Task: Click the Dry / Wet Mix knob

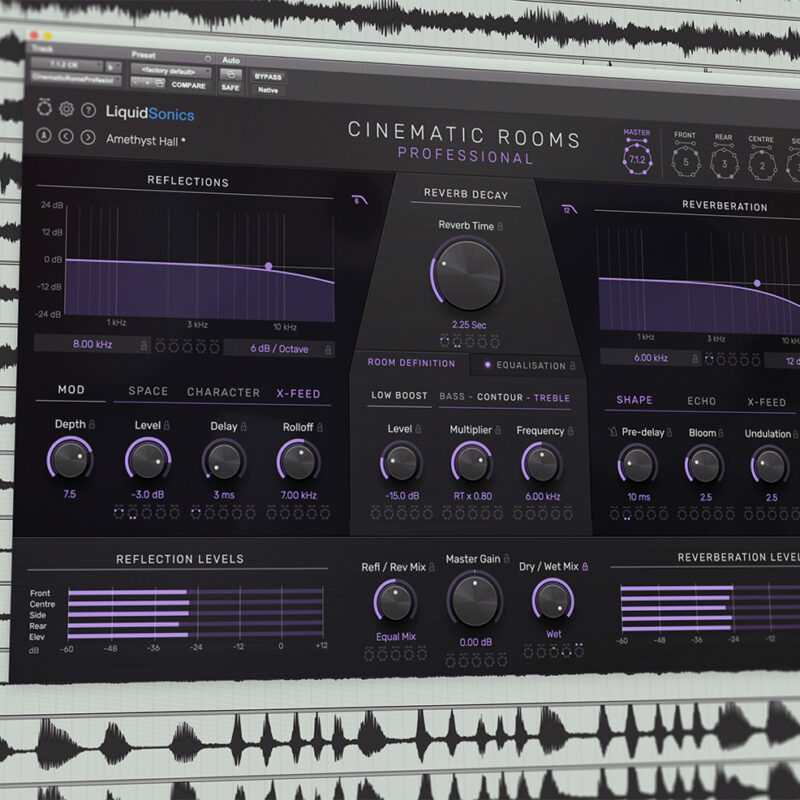Action: click(553, 600)
